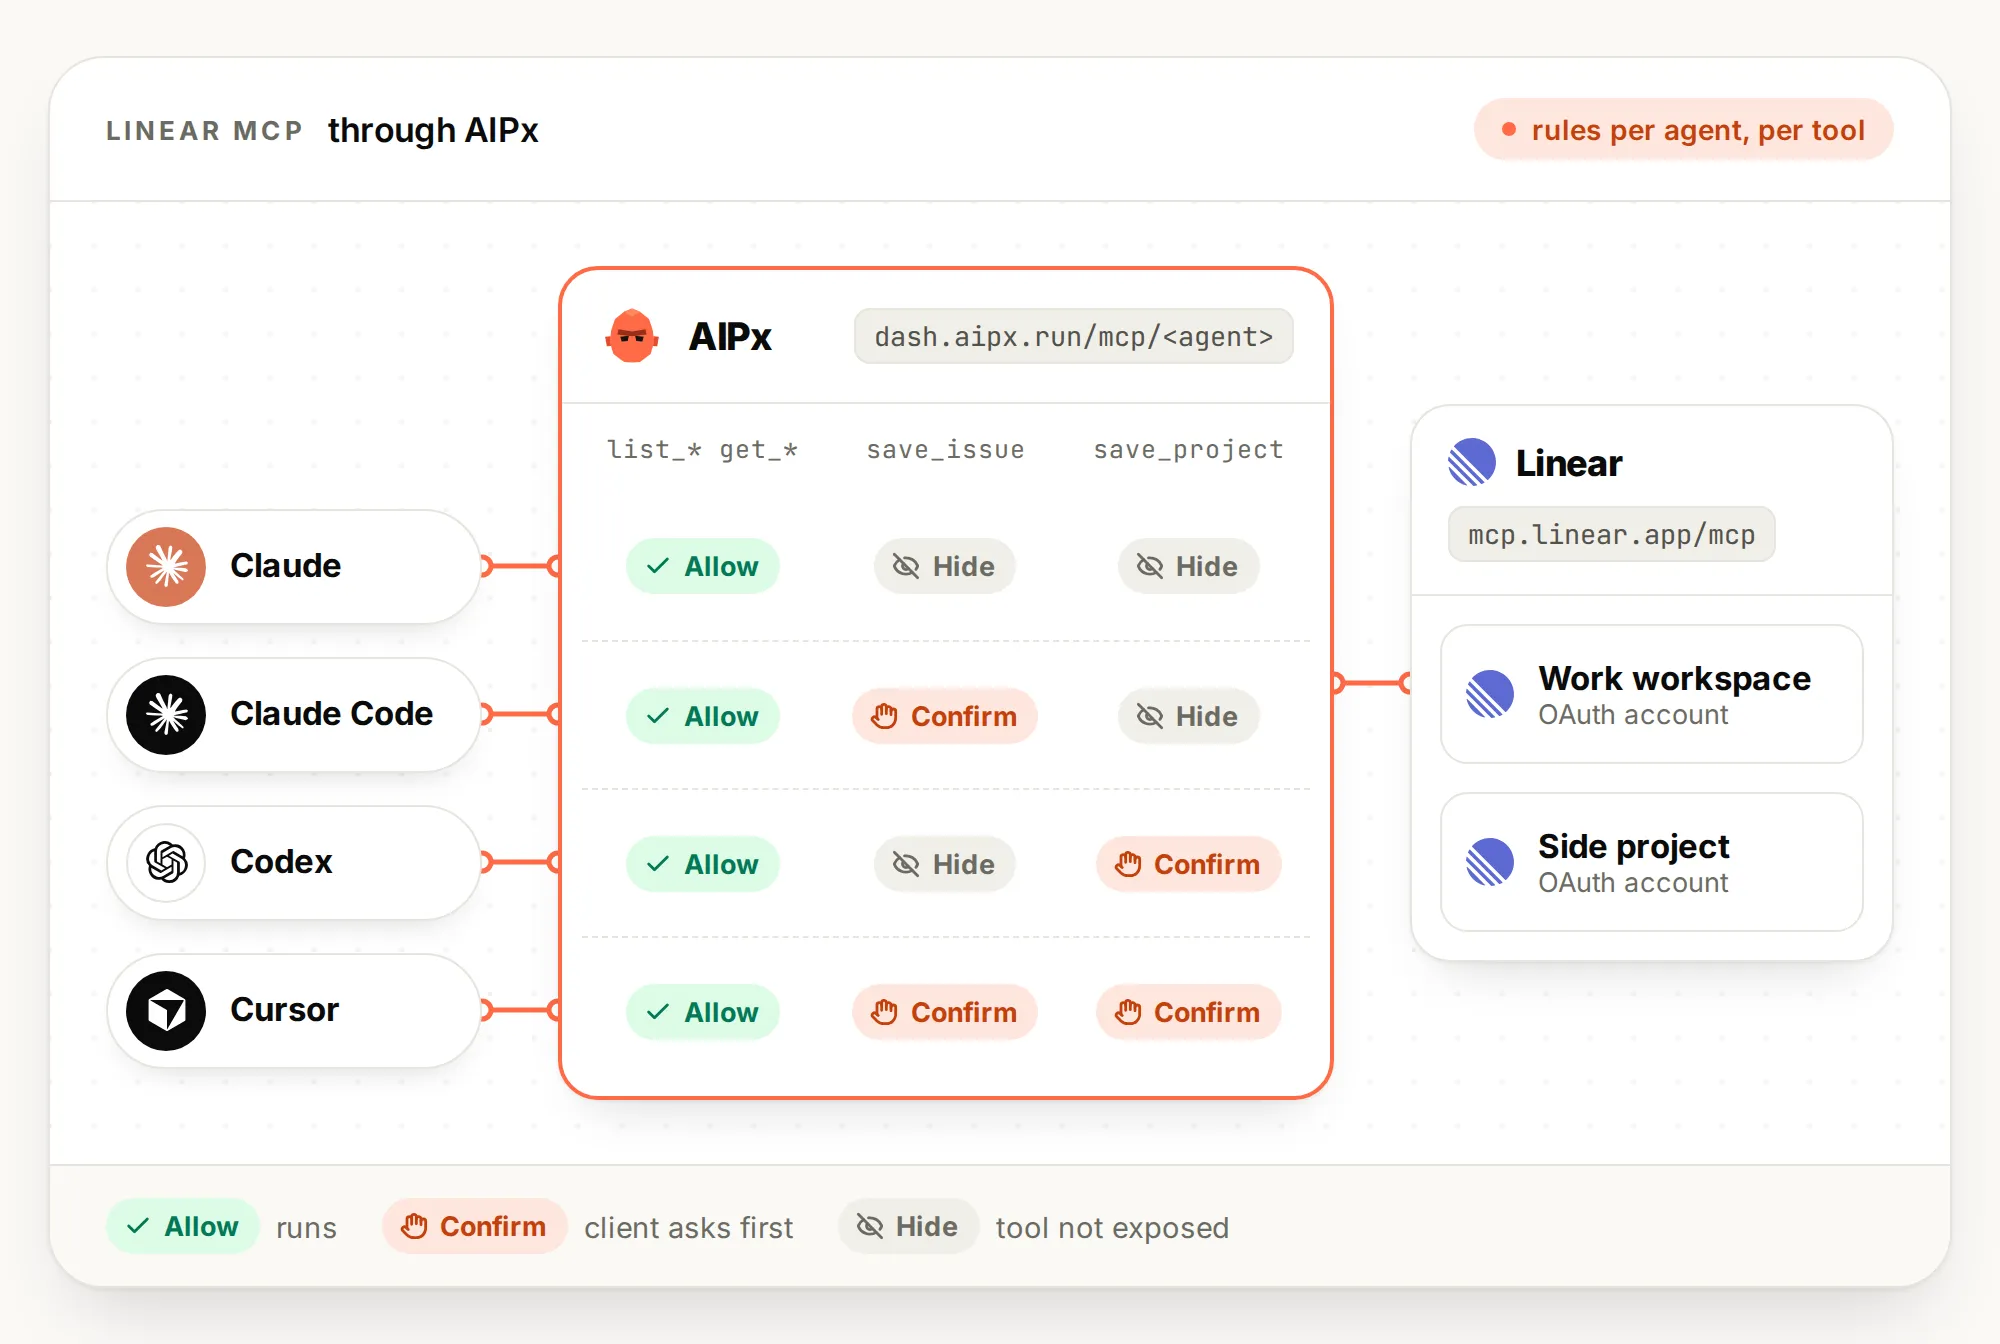
Task: Click the Cursor cube icon
Action: click(x=166, y=1011)
